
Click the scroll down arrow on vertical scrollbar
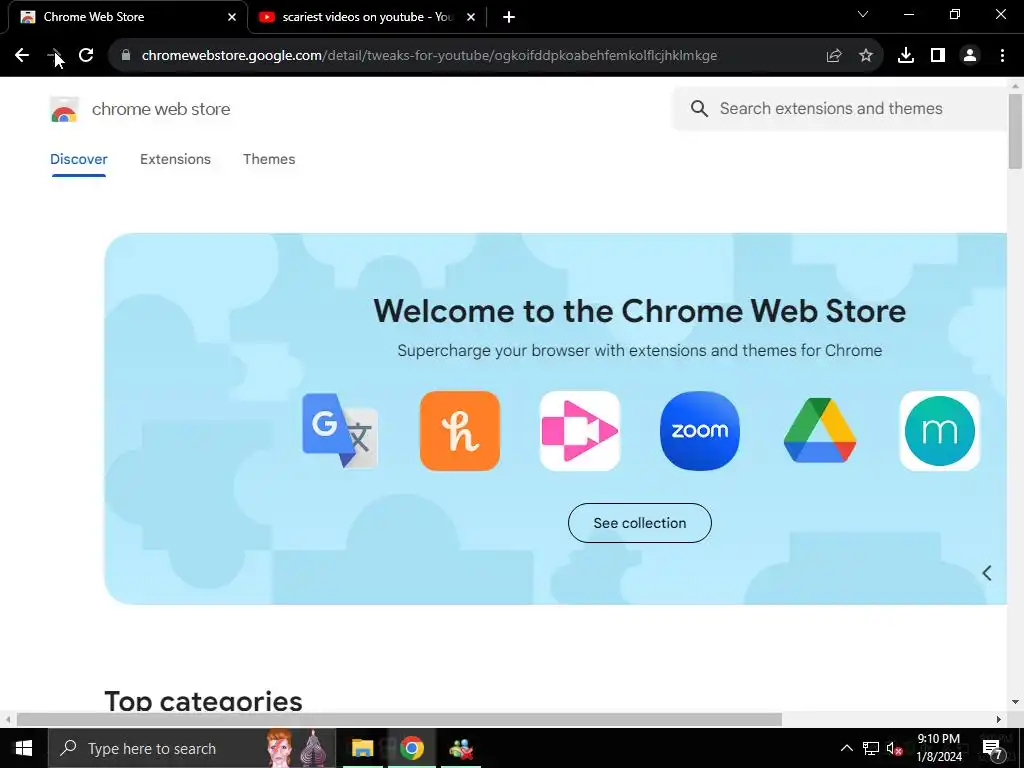[x=1015, y=703]
